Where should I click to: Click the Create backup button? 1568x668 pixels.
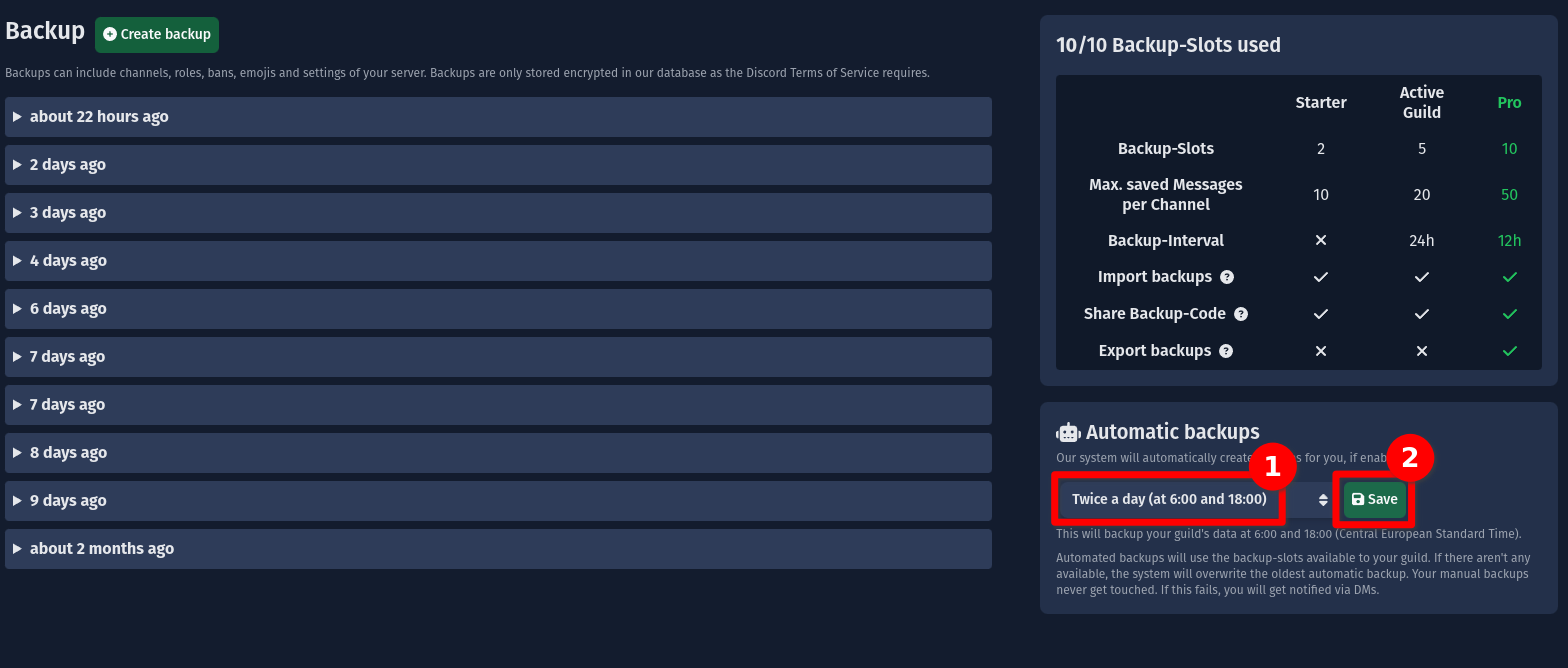[x=157, y=35]
